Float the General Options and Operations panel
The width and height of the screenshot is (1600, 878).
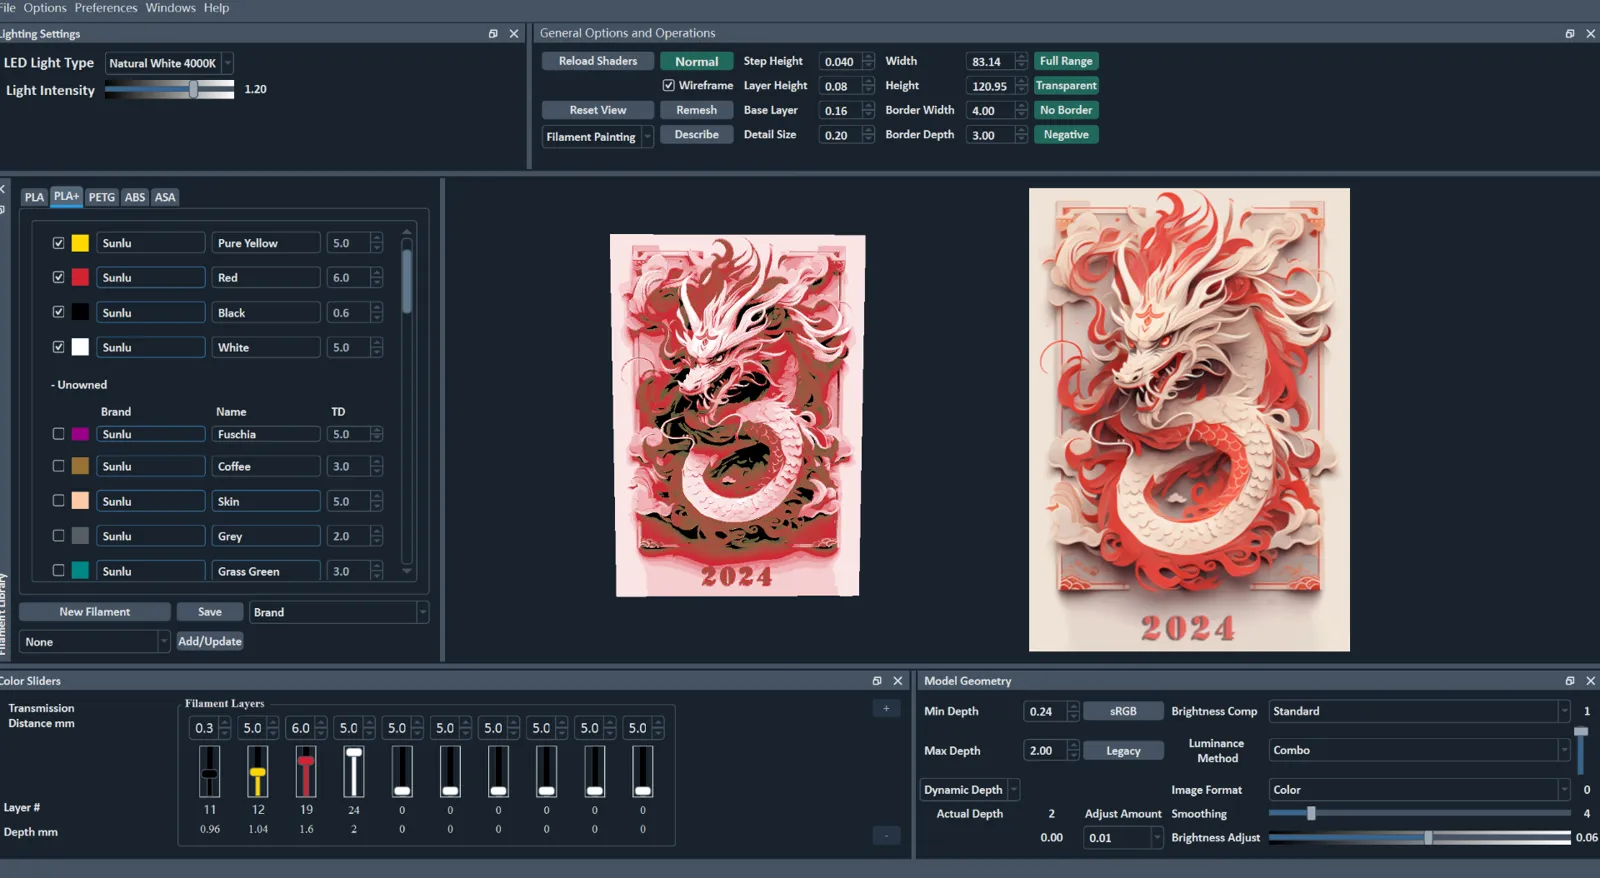1570,33
